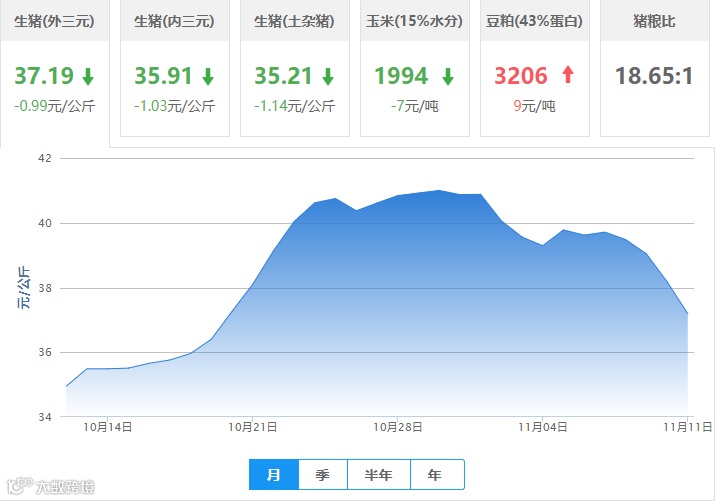716x501 pixels.
Task: Click the 36 y-axis label
Action: 45,352
